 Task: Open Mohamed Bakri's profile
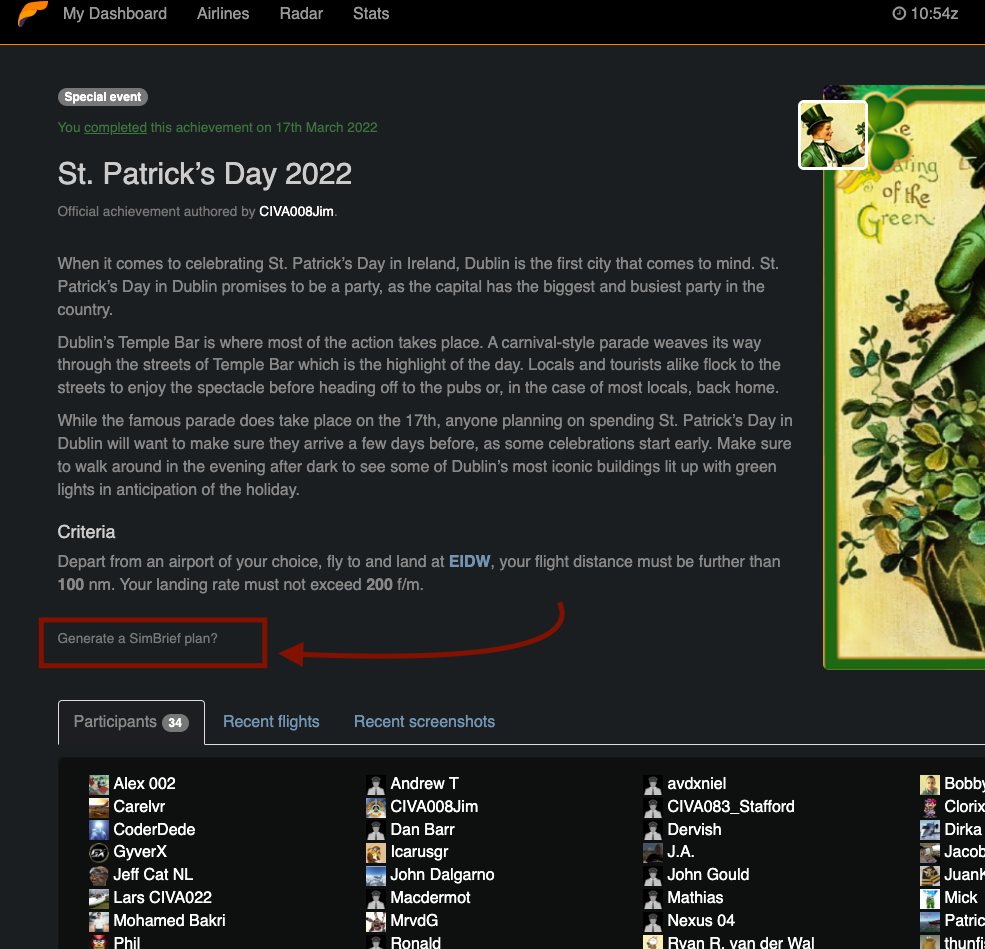coord(170,921)
